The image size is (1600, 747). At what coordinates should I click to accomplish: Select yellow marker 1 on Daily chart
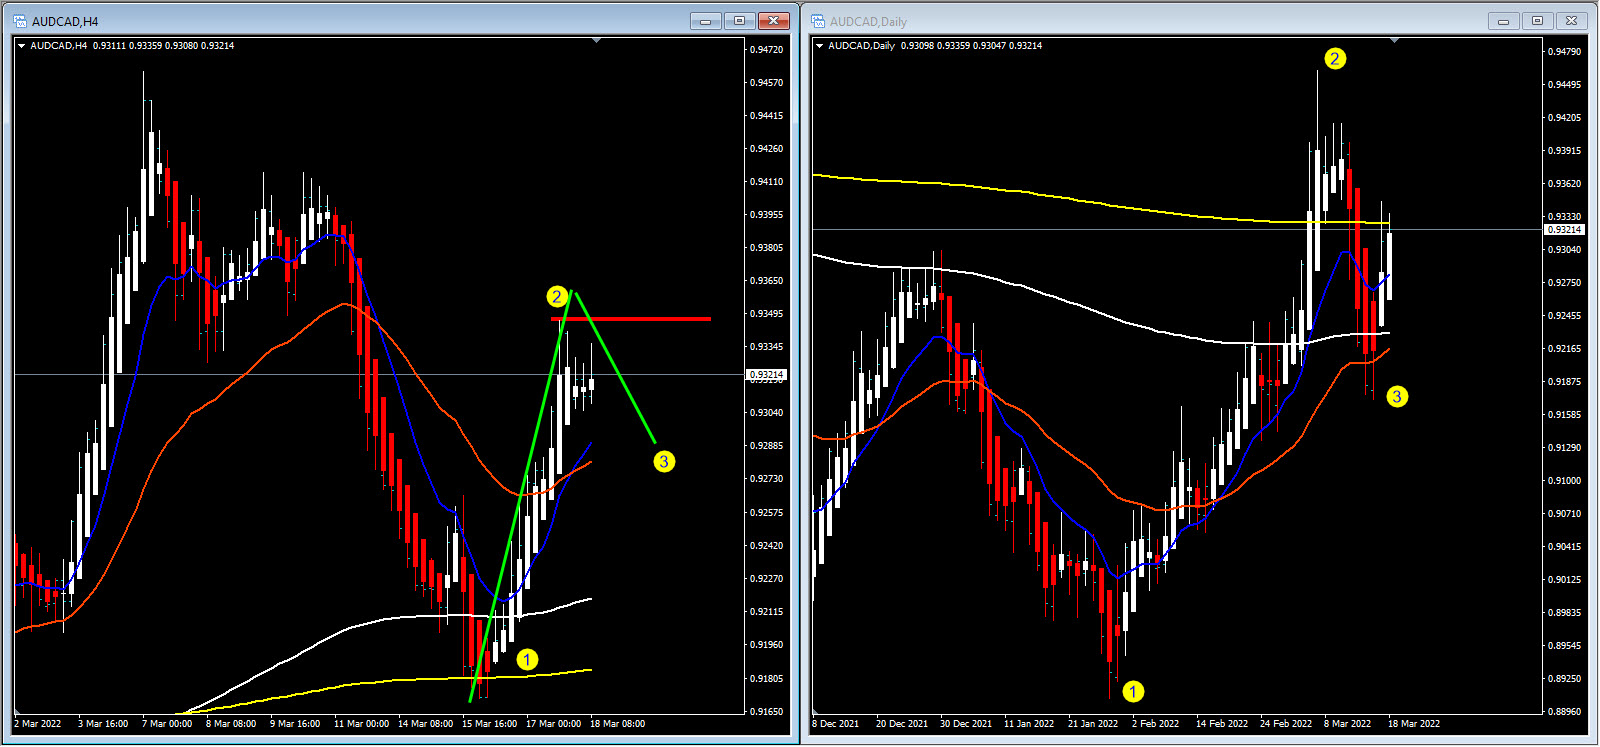(1133, 691)
